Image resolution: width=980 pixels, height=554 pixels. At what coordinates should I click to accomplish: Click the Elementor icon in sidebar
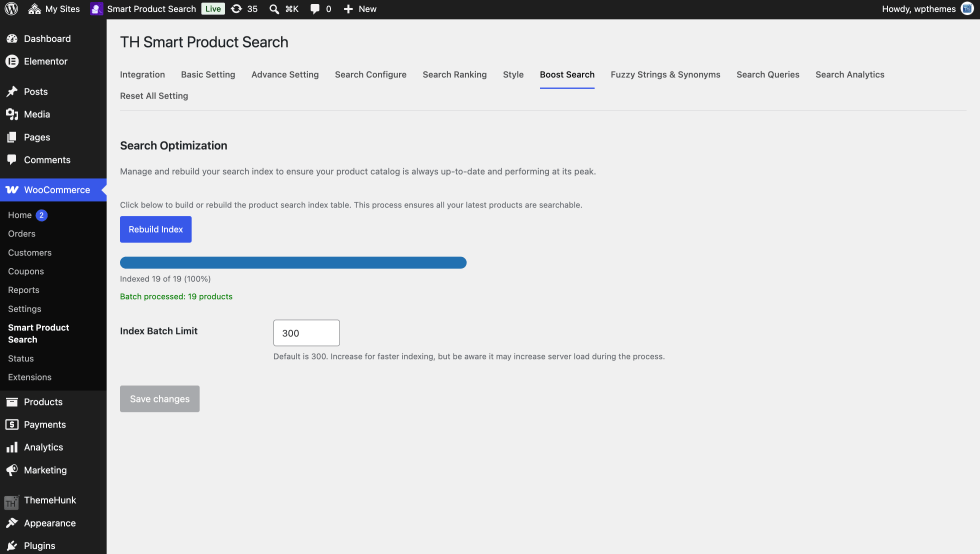click(12, 61)
